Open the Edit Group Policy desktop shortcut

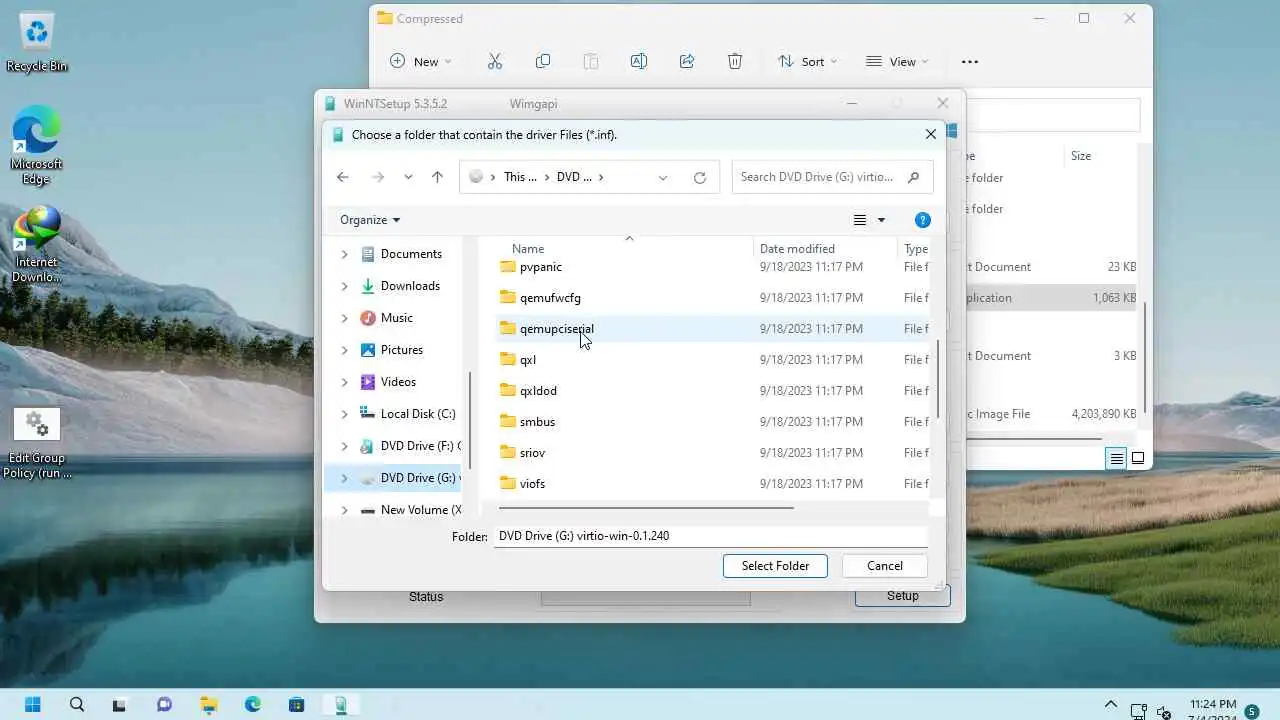click(37, 443)
